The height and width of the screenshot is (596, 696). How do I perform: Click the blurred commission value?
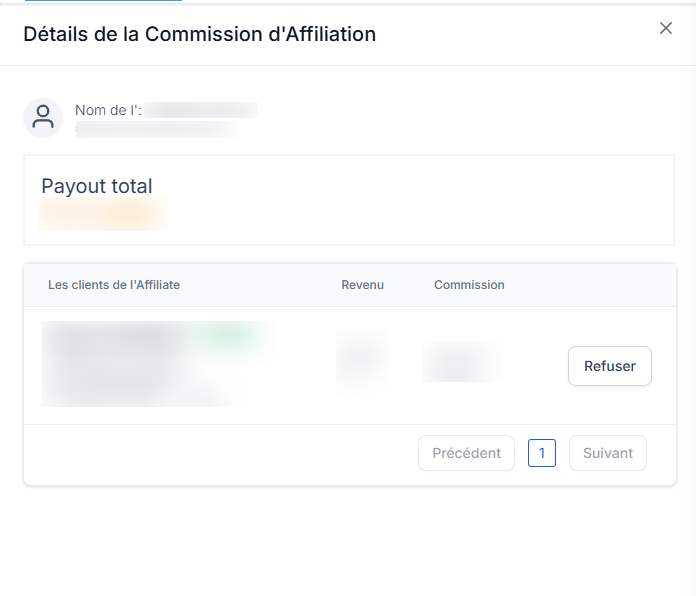coord(462,362)
